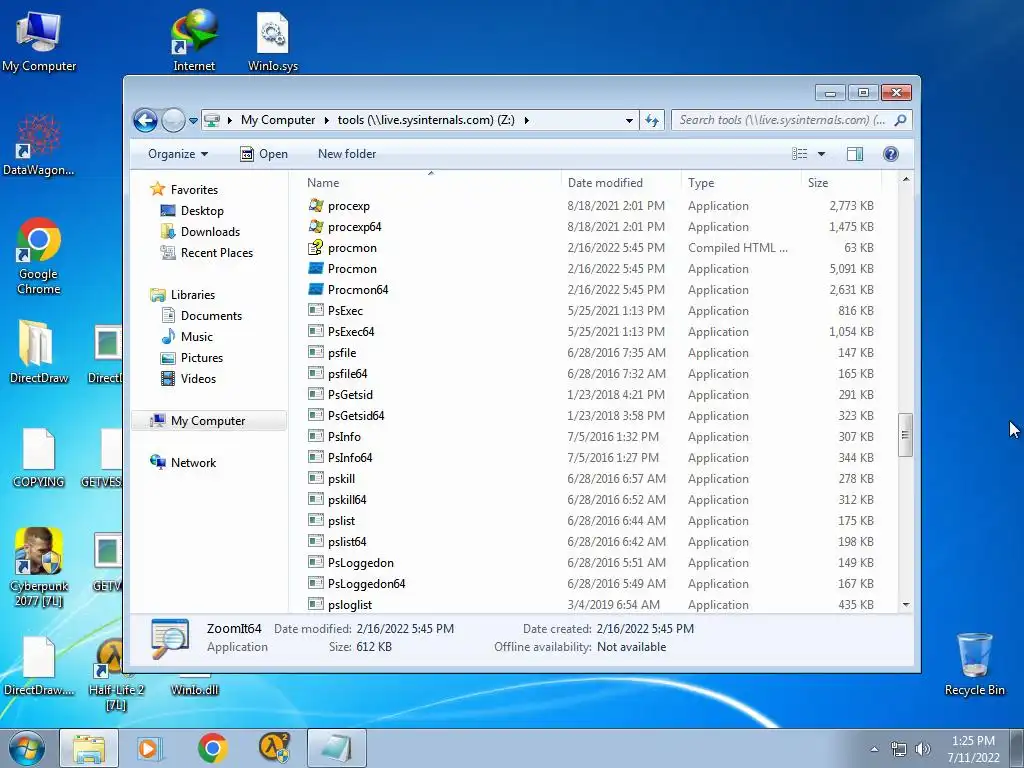
Task: Show the preview pane
Action: [x=854, y=154]
